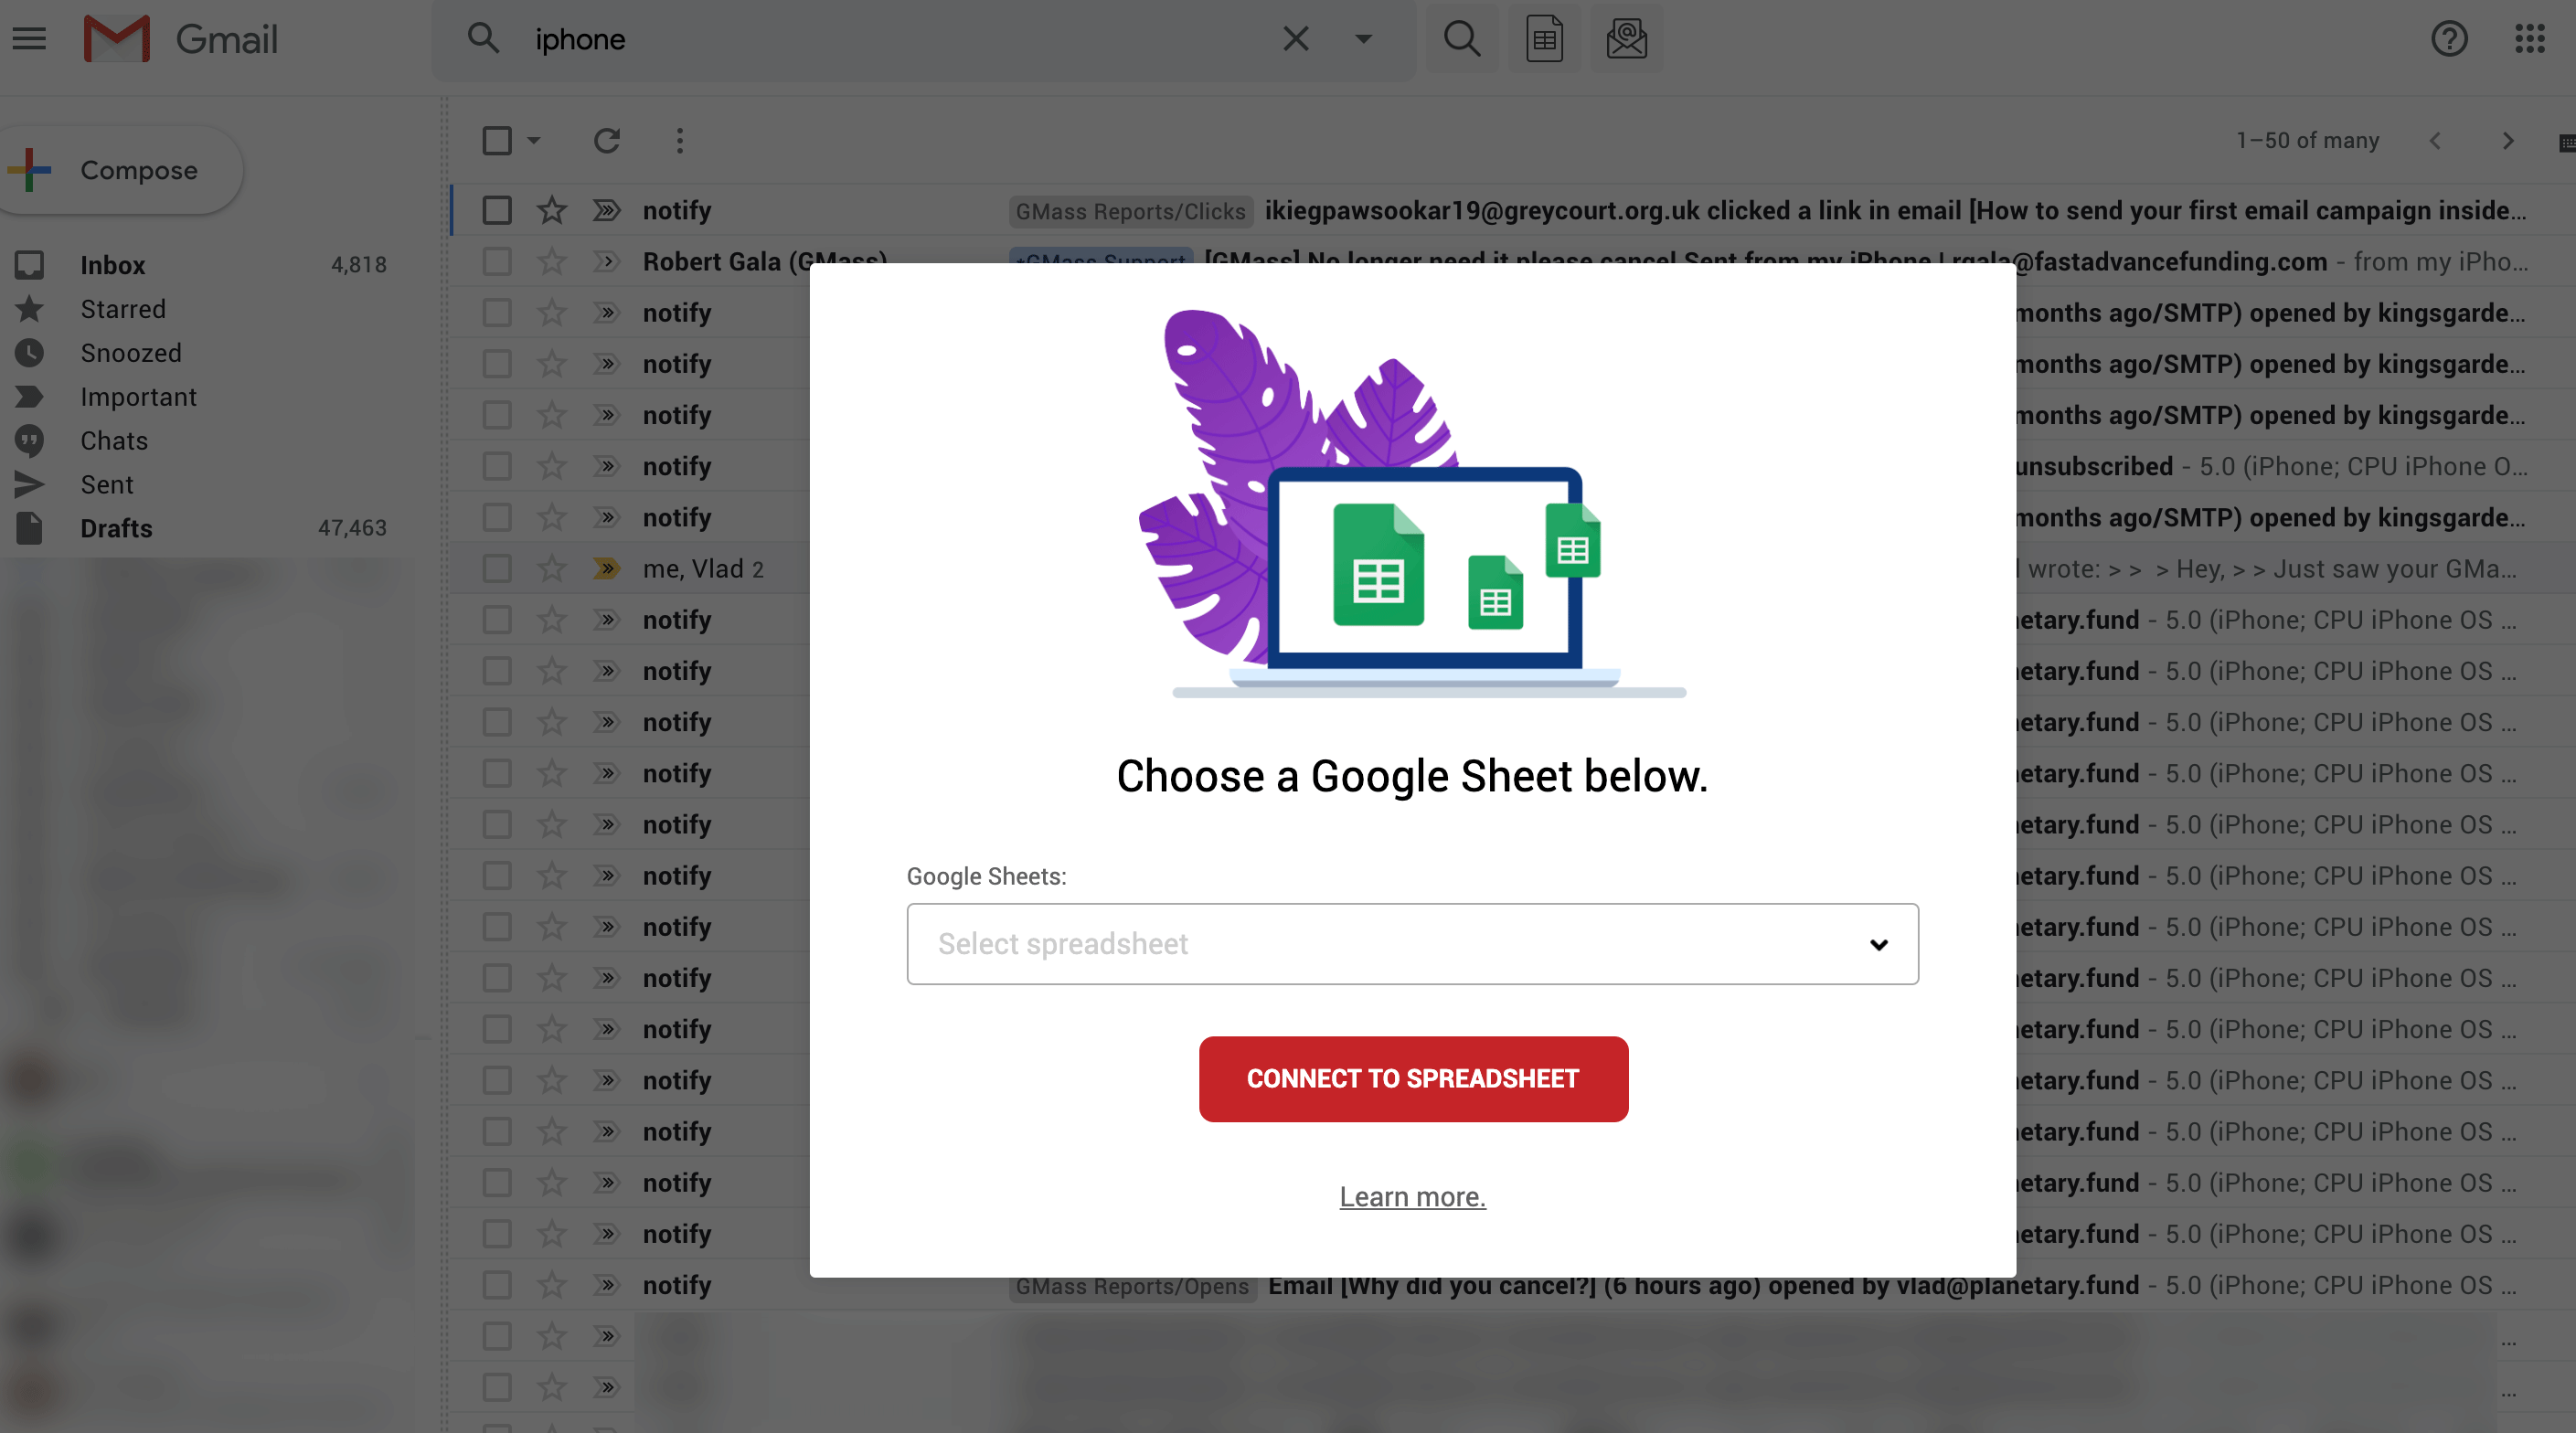Clear the iphone search query
Screen dimensions: 2576x1433
pyautogui.click(x=1295, y=39)
